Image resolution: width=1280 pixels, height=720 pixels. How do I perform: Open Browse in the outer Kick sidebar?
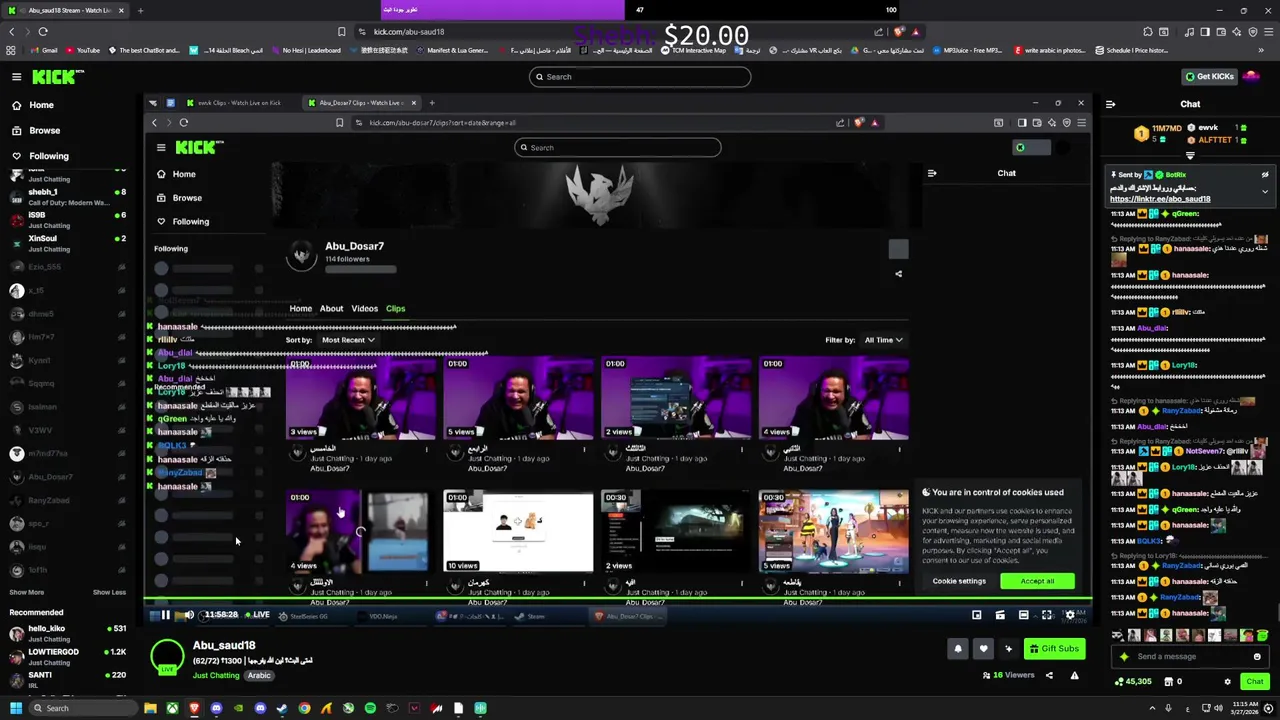click(35, 130)
